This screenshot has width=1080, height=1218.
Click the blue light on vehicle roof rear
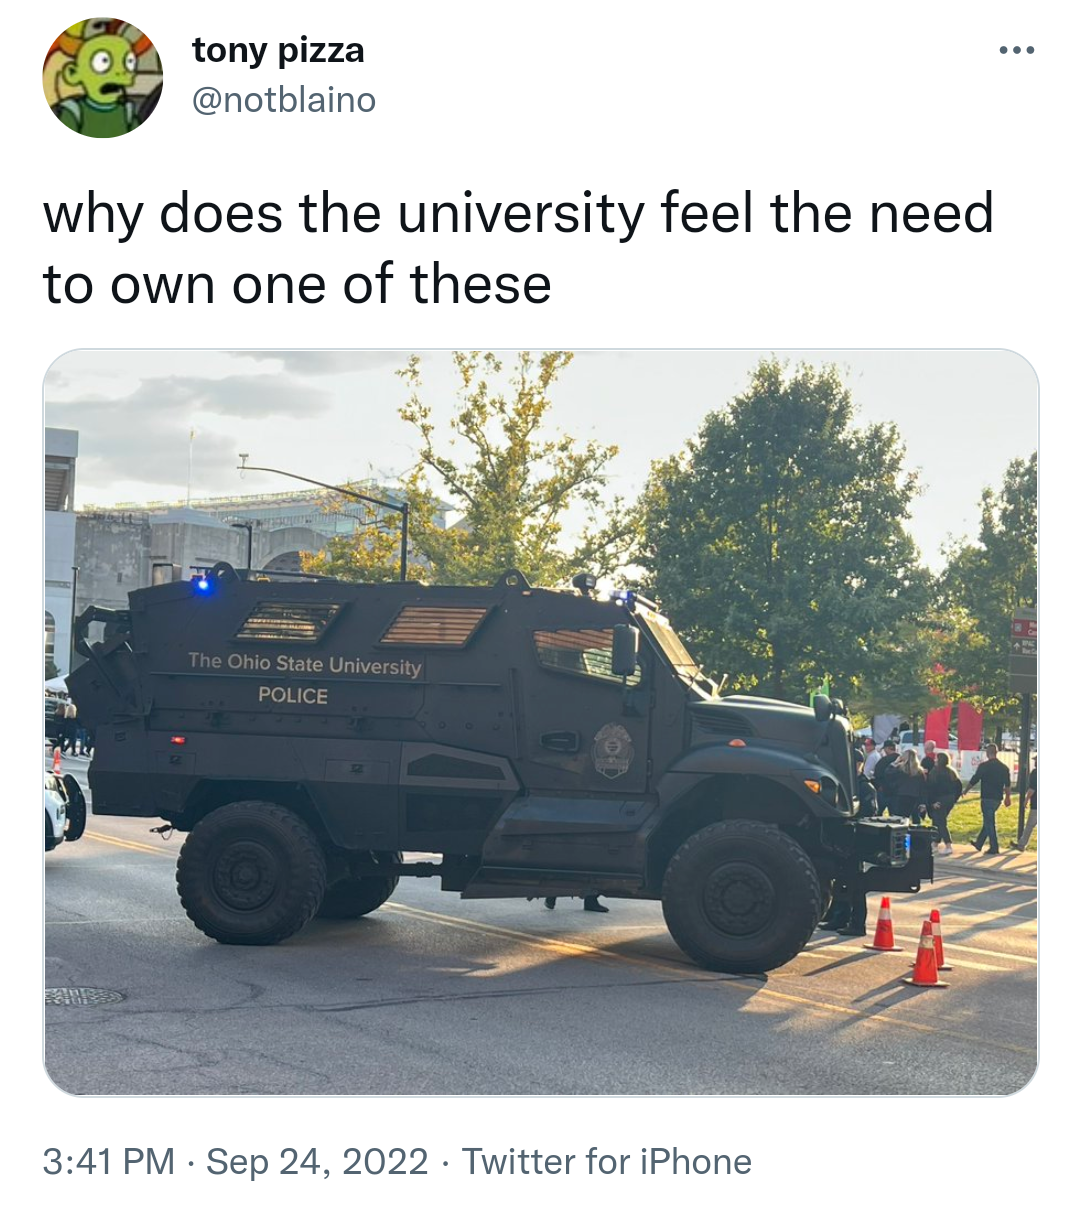tap(203, 583)
